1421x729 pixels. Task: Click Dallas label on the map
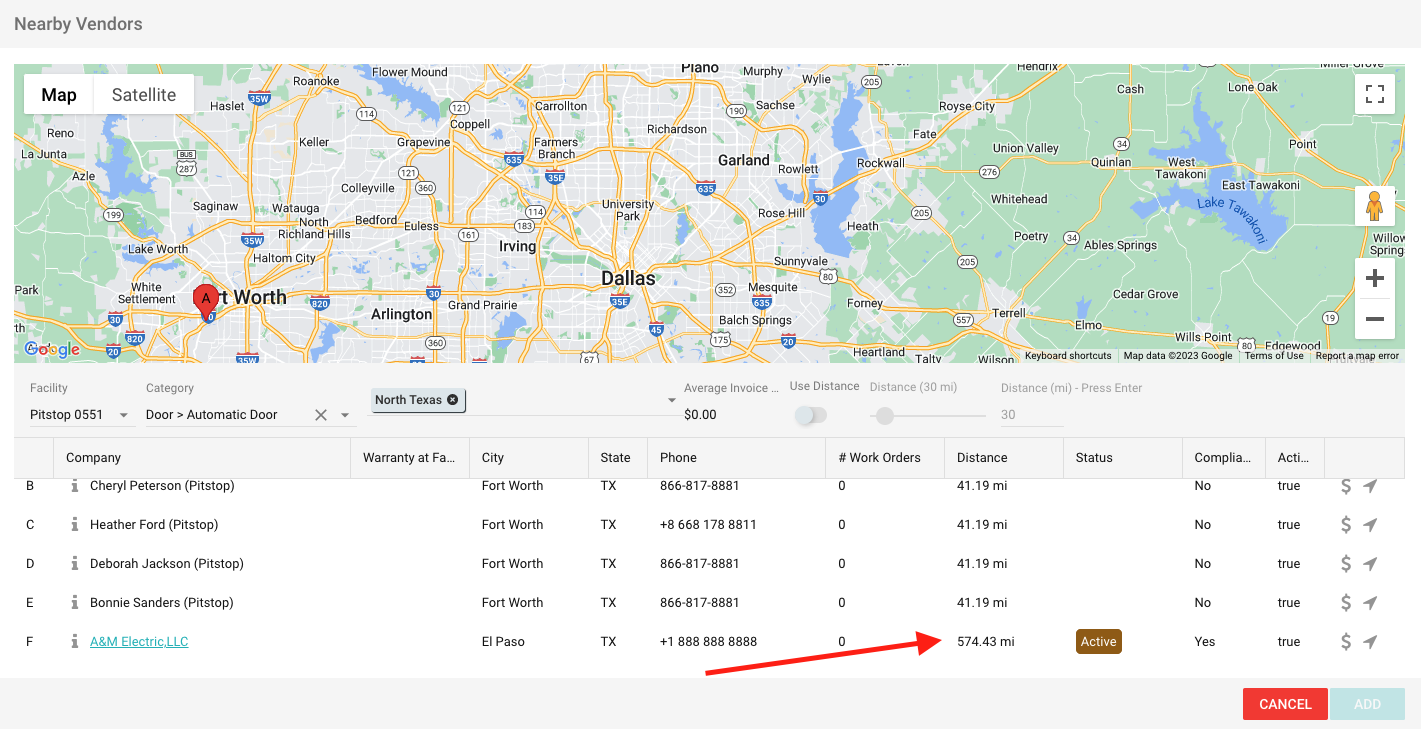tap(628, 278)
